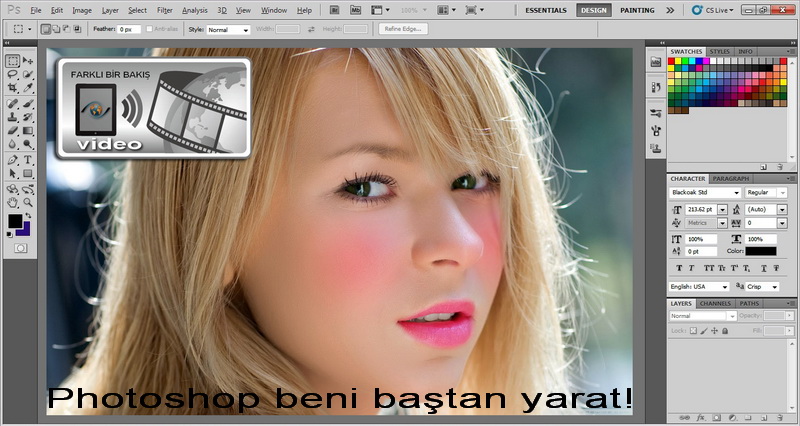Select the 3D Object Rotate tool

click(13, 189)
